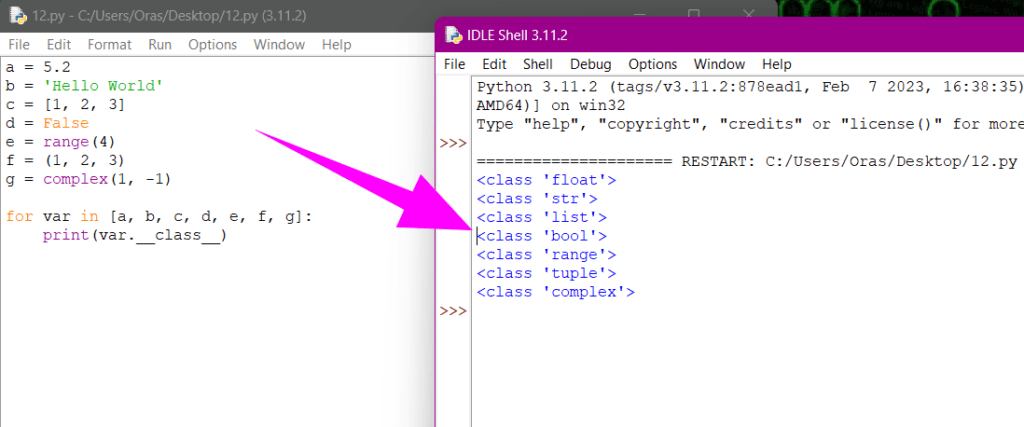The width and height of the screenshot is (1024, 427).
Task: Open the Window menu in IDLE Shell
Action: coord(719,64)
